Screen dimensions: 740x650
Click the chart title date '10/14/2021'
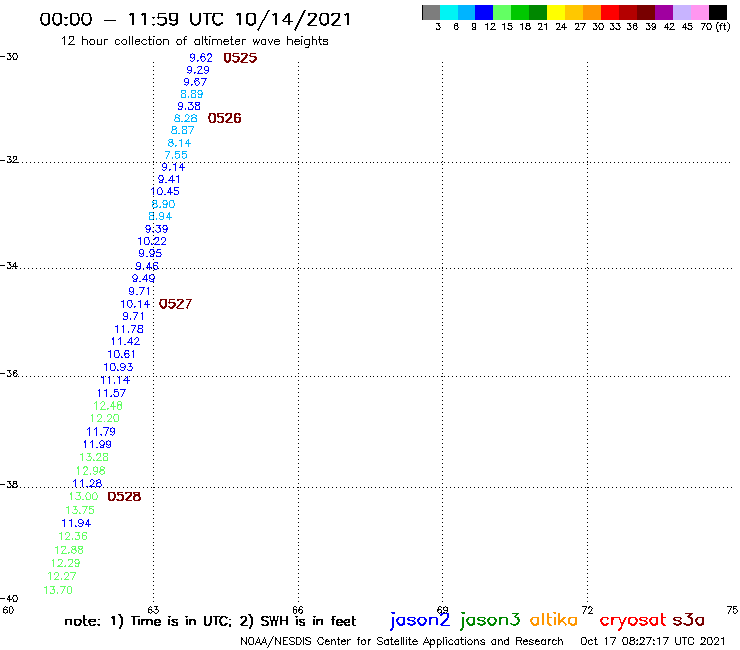pos(293,20)
